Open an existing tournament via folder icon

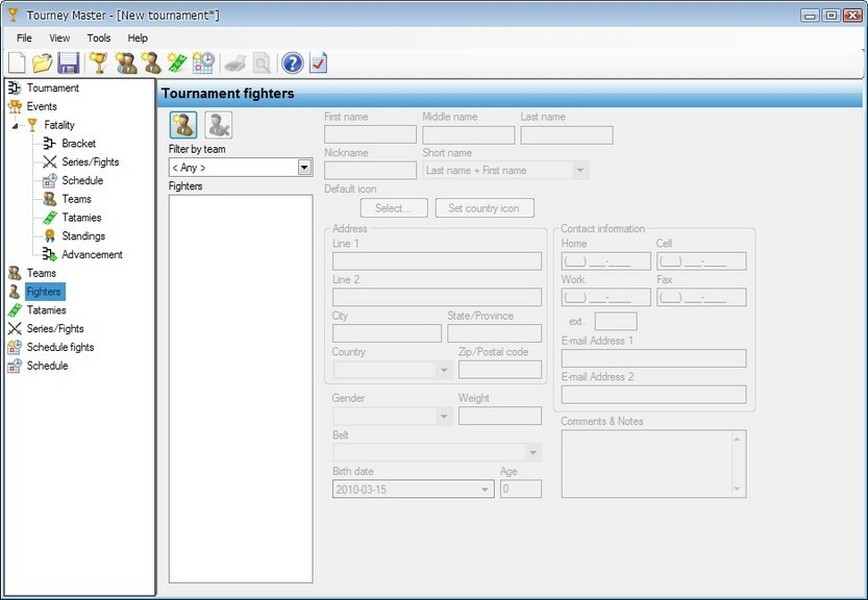coord(42,63)
